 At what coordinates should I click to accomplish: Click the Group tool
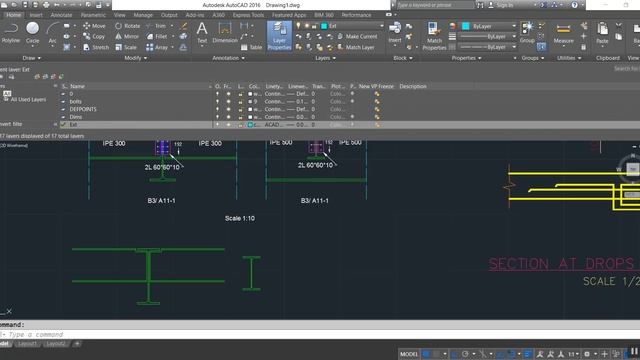(x=527, y=33)
